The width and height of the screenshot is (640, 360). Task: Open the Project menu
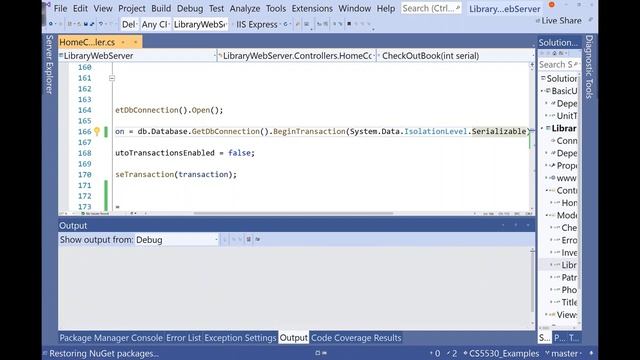[x=131, y=8]
